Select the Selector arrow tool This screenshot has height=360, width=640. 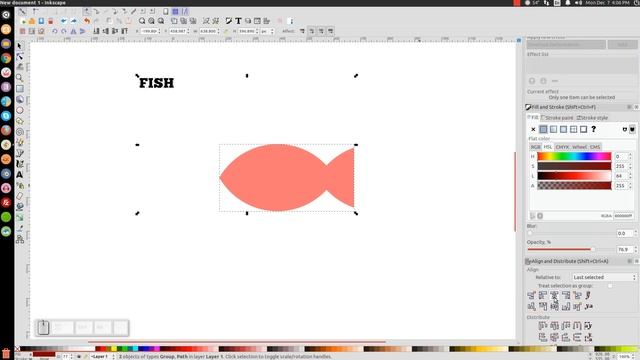coord(20,46)
